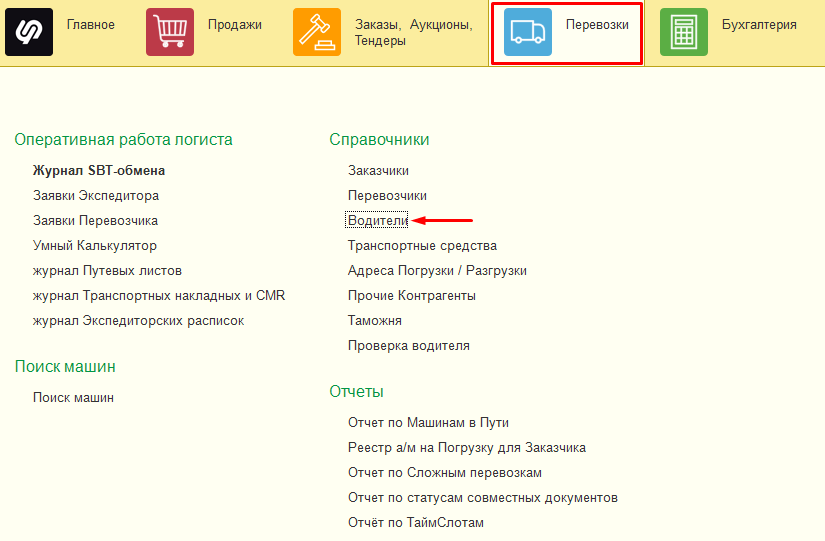Click the black logo icon for Главное

coord(29,32)
